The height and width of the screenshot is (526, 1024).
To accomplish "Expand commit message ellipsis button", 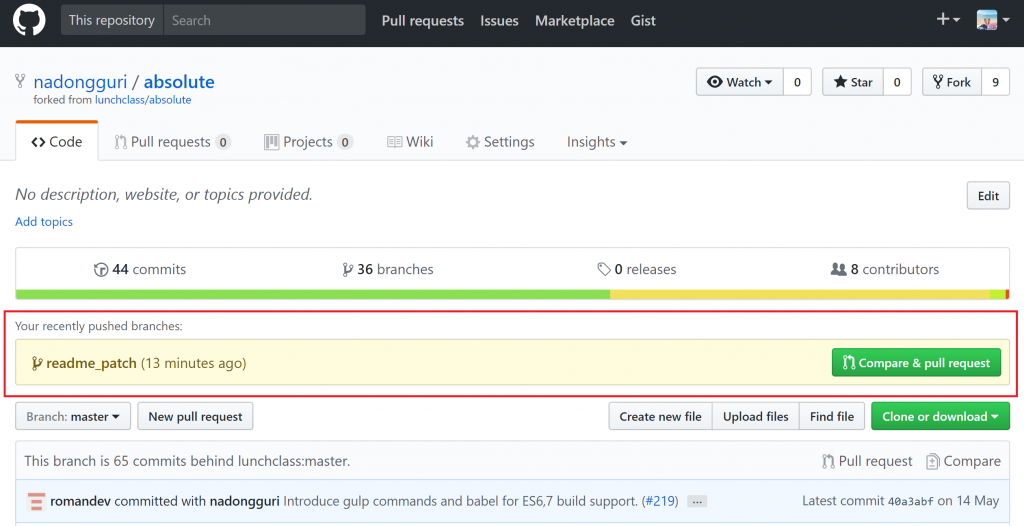I will [697, 502].
